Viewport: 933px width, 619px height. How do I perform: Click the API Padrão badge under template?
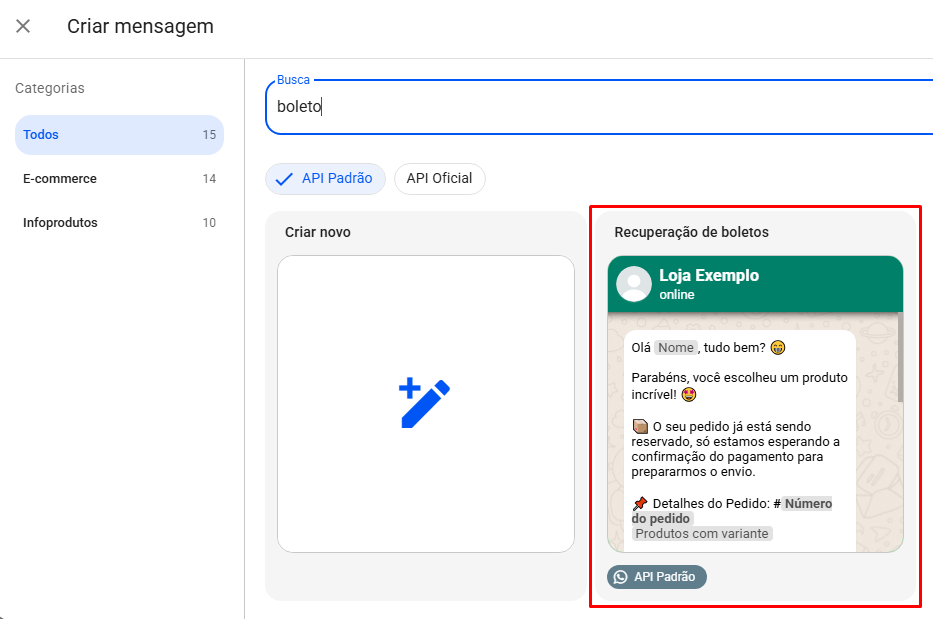pos(657,577)
